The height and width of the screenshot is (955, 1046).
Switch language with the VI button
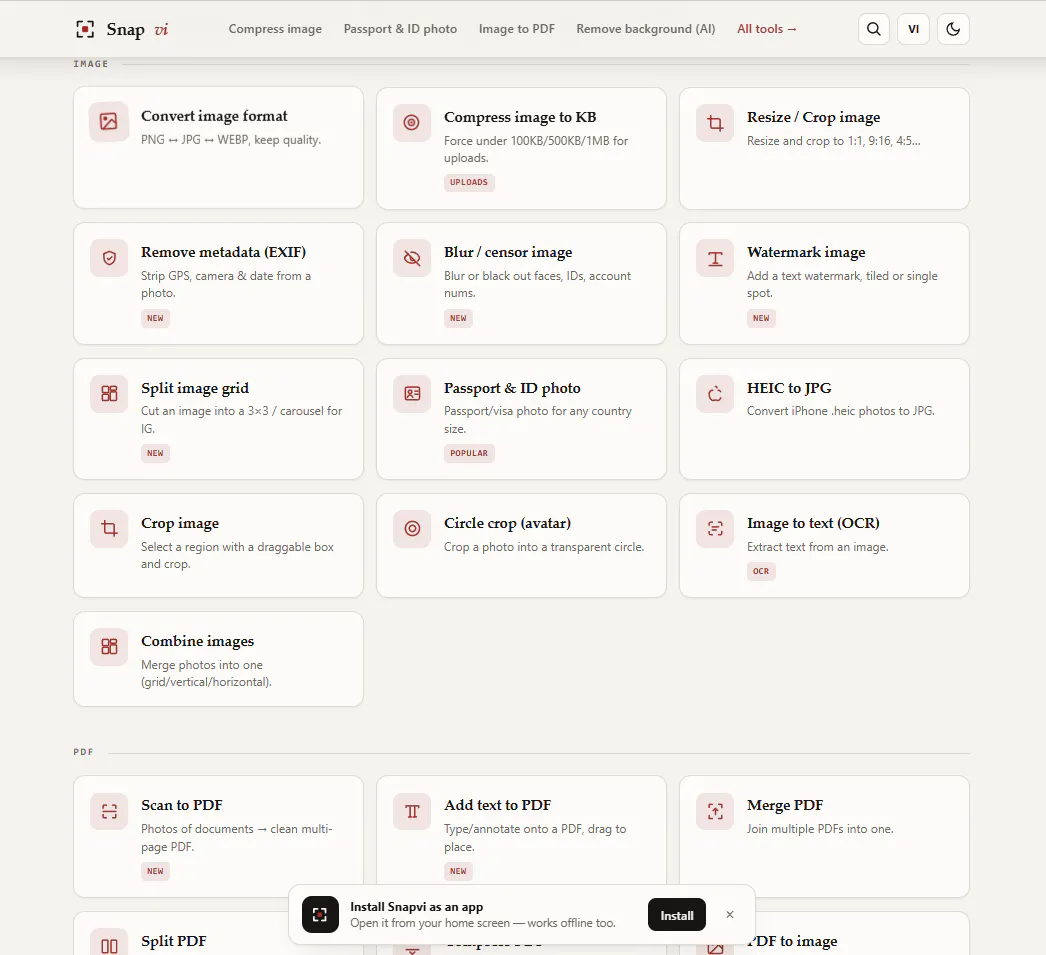point(913,29)
